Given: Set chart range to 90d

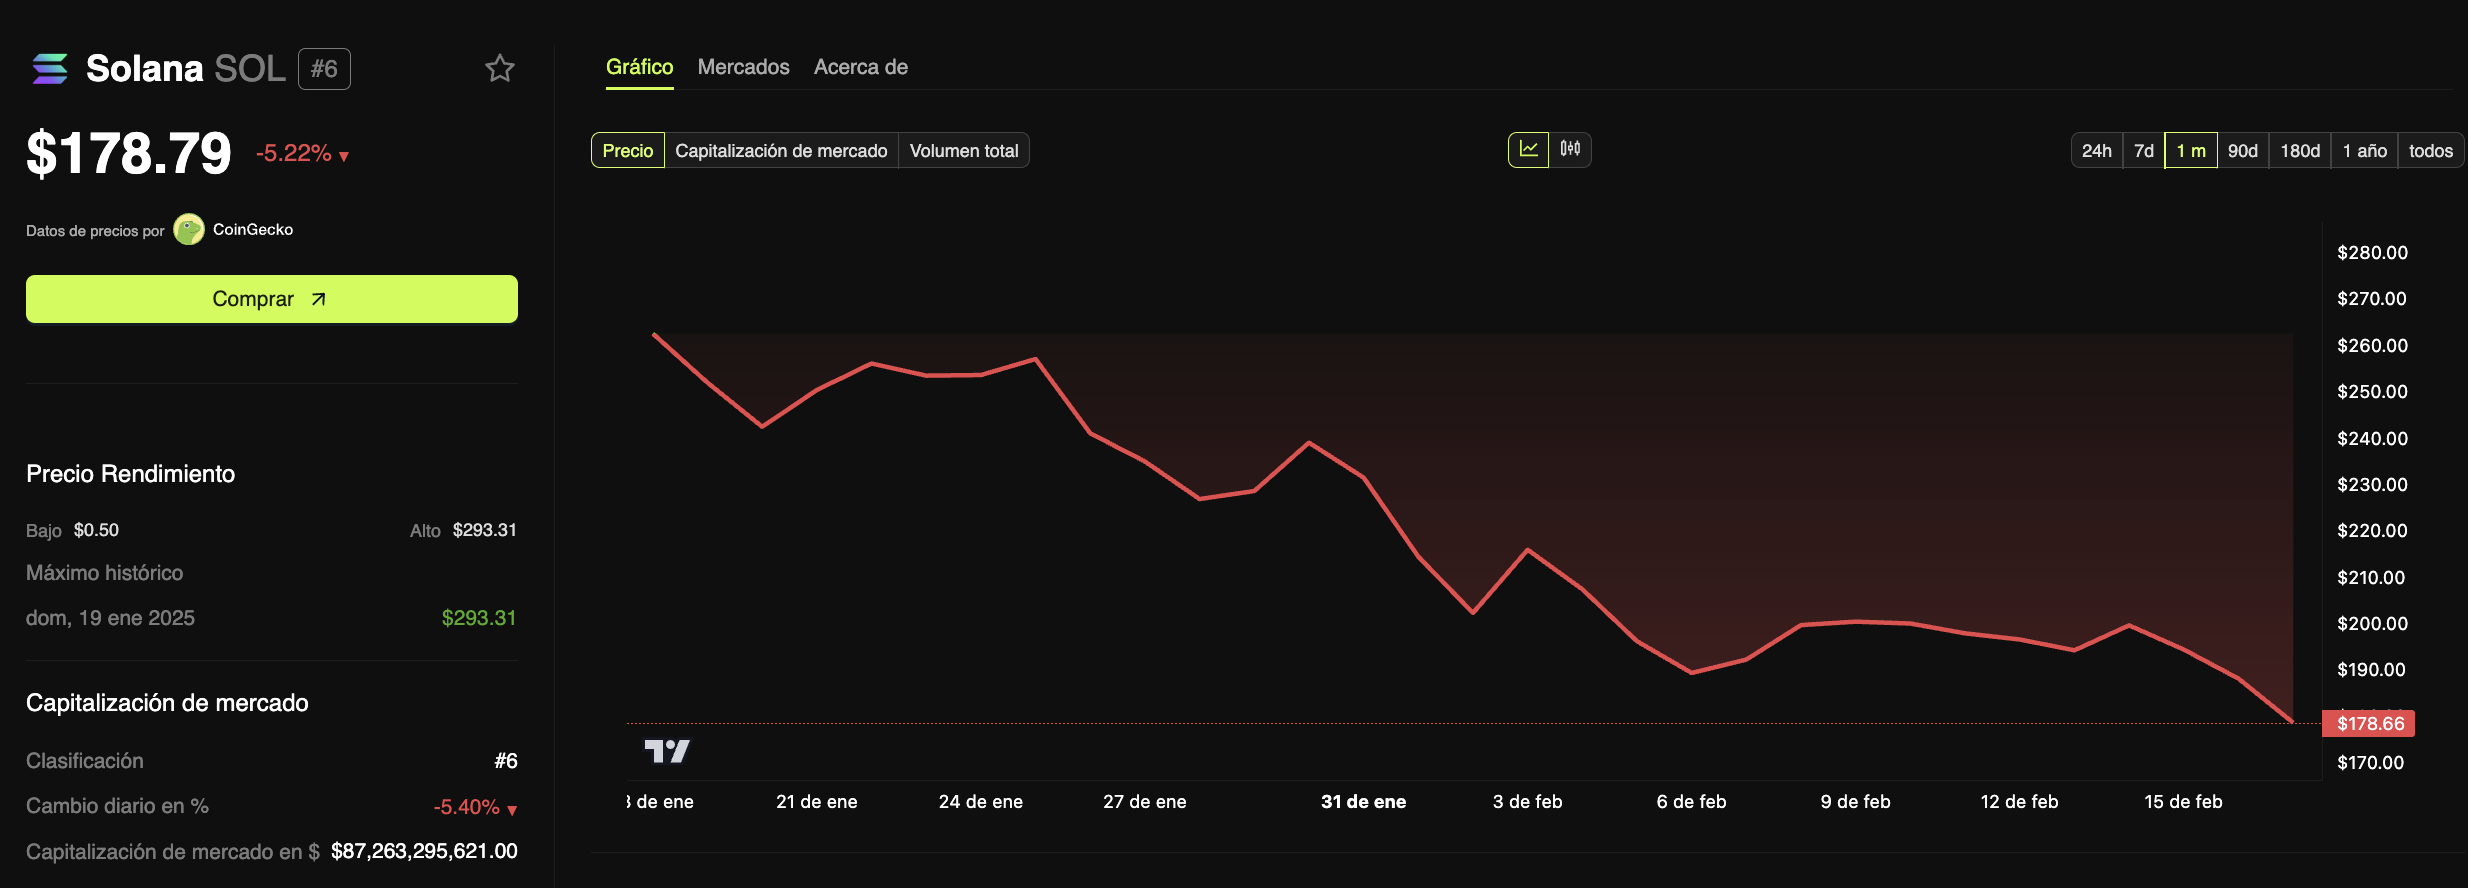Looking at the screenshot, I should [x=2243, y=151].
